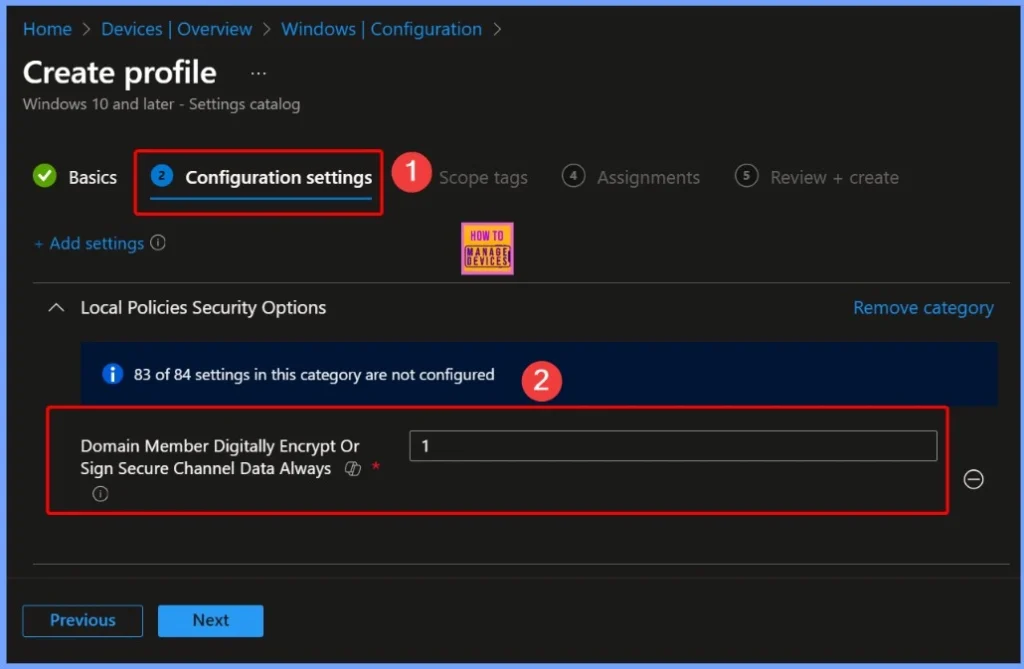Open the info tooltip under the setting name
Screen dimensions: 1024x669
point(99,493)
